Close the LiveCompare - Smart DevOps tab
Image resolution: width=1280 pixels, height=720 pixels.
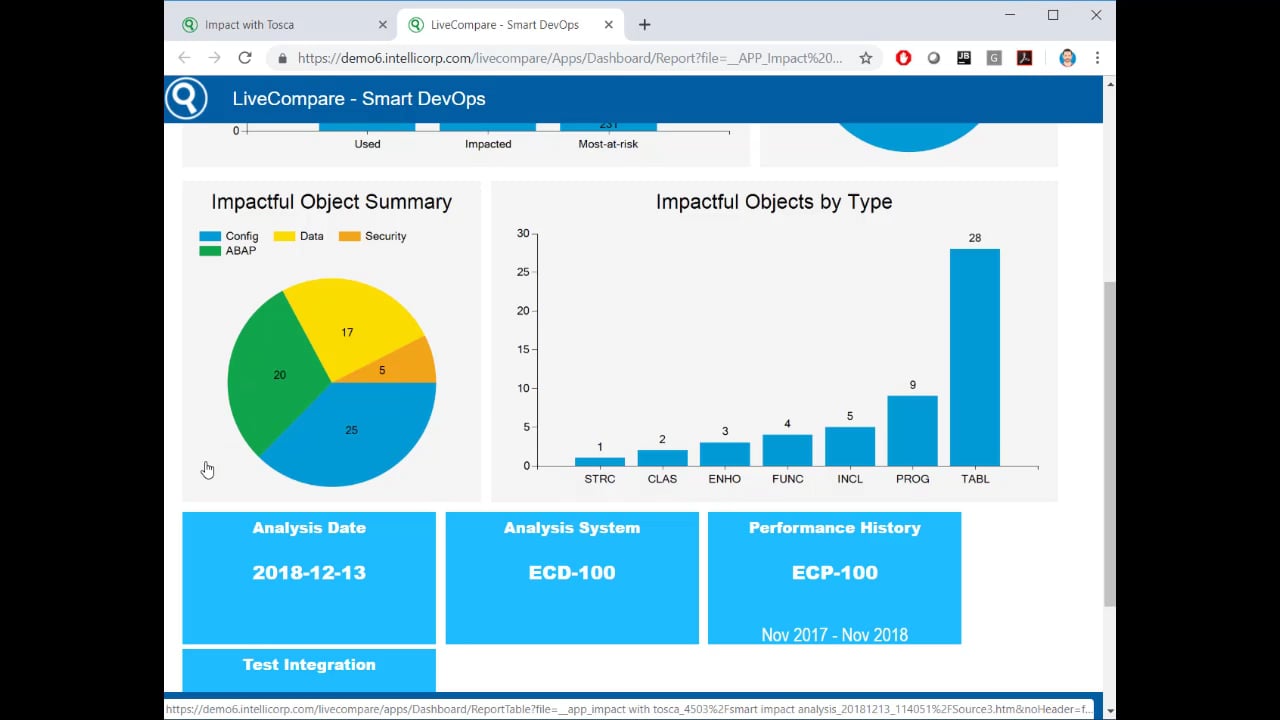click(x=608, y=25)
